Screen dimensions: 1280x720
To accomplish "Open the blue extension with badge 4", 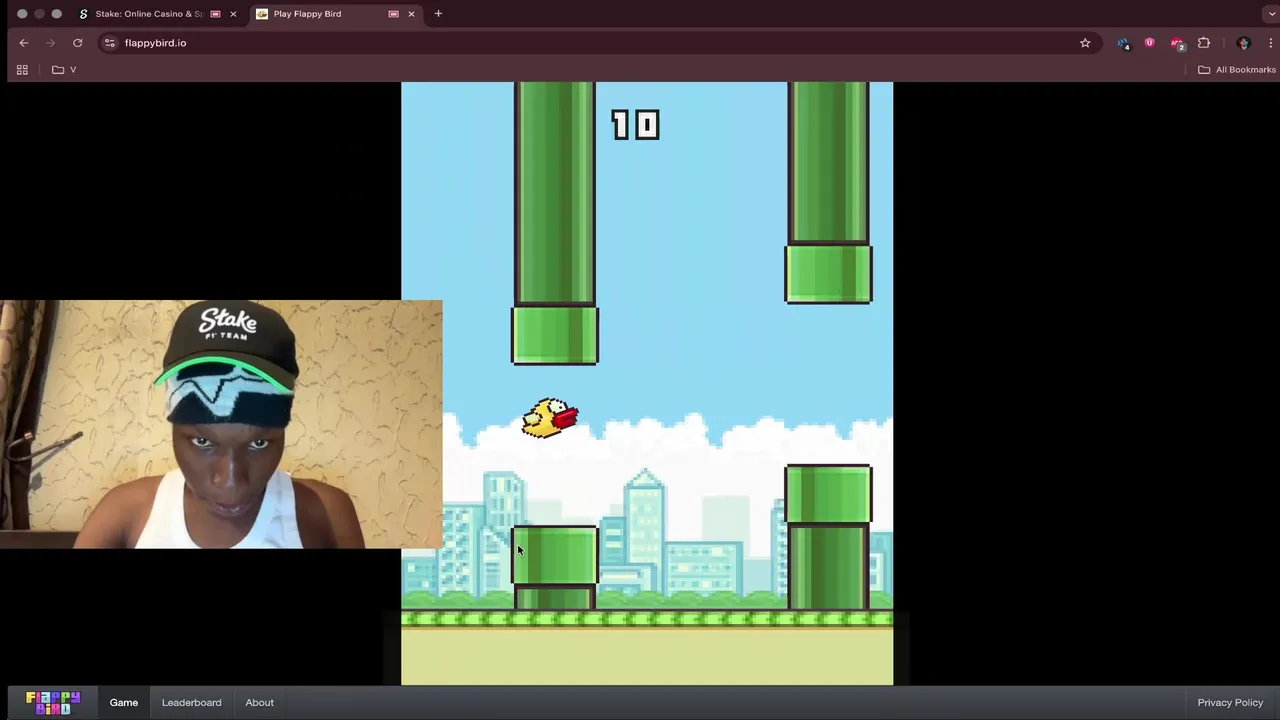I will (x=1124, y=43).
